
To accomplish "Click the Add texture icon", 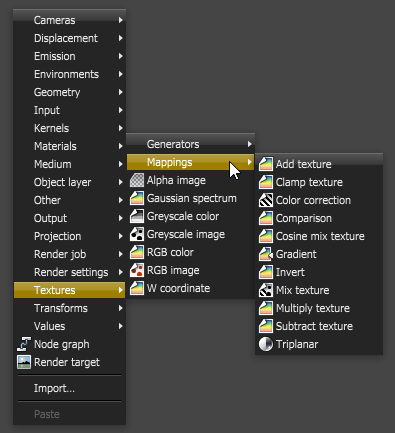I will [266, 164].
